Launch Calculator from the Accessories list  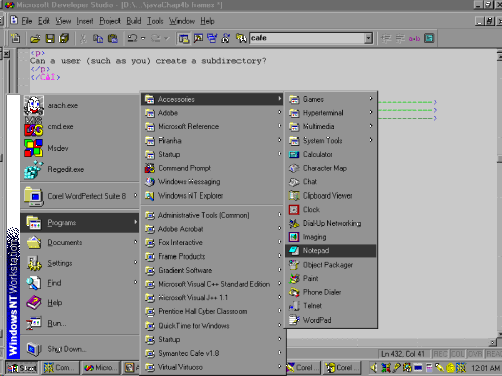click(331, 154)
